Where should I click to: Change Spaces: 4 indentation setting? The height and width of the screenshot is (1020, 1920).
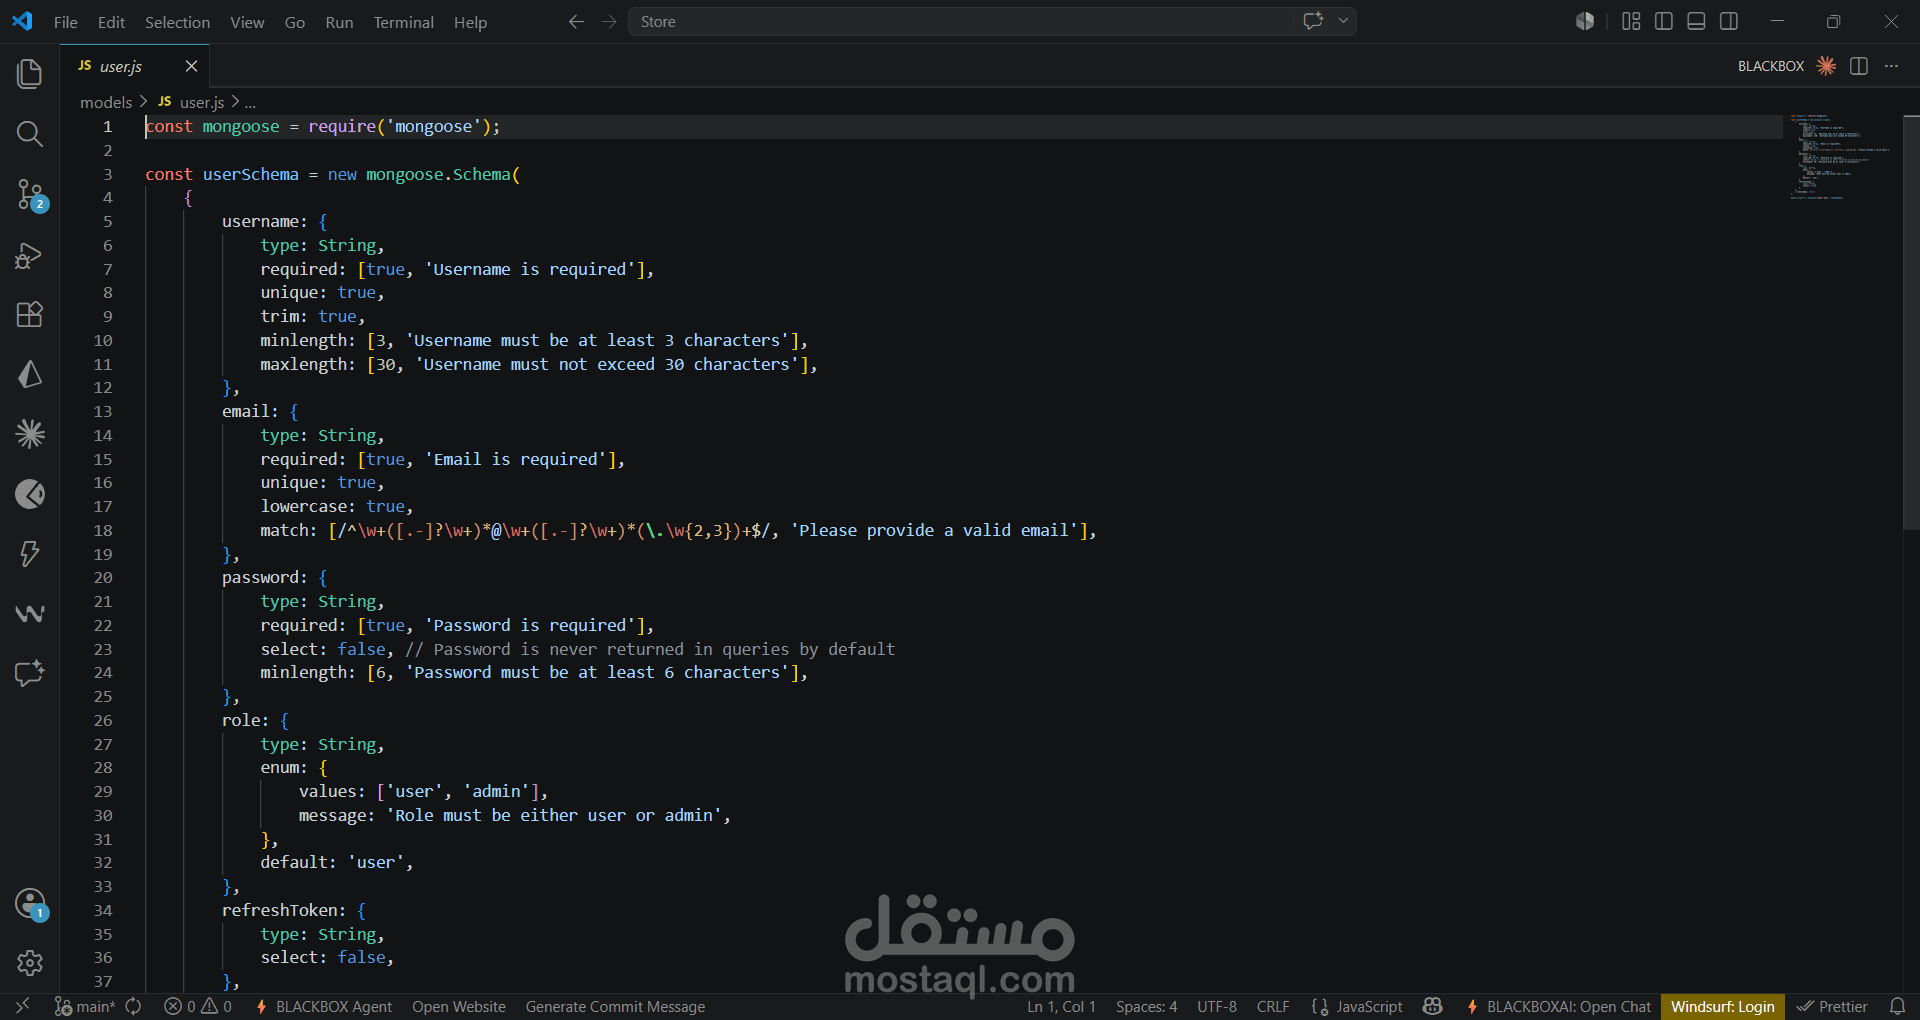(1146, 1006)
